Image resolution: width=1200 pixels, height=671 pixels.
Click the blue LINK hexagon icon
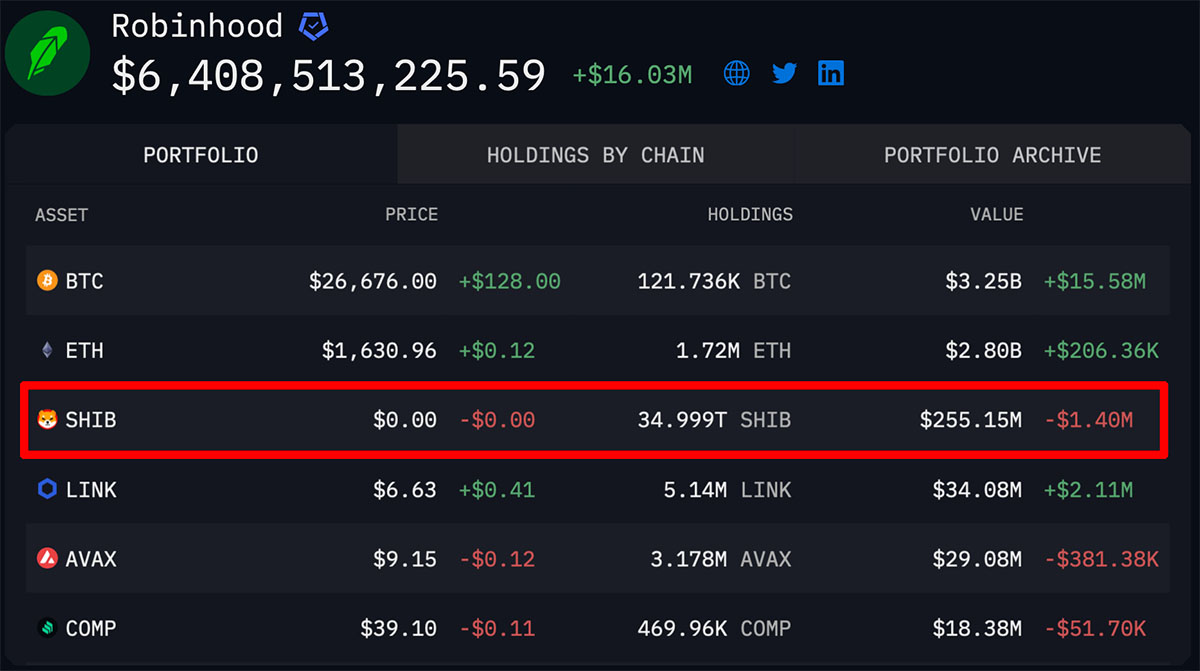pos(47,489)
